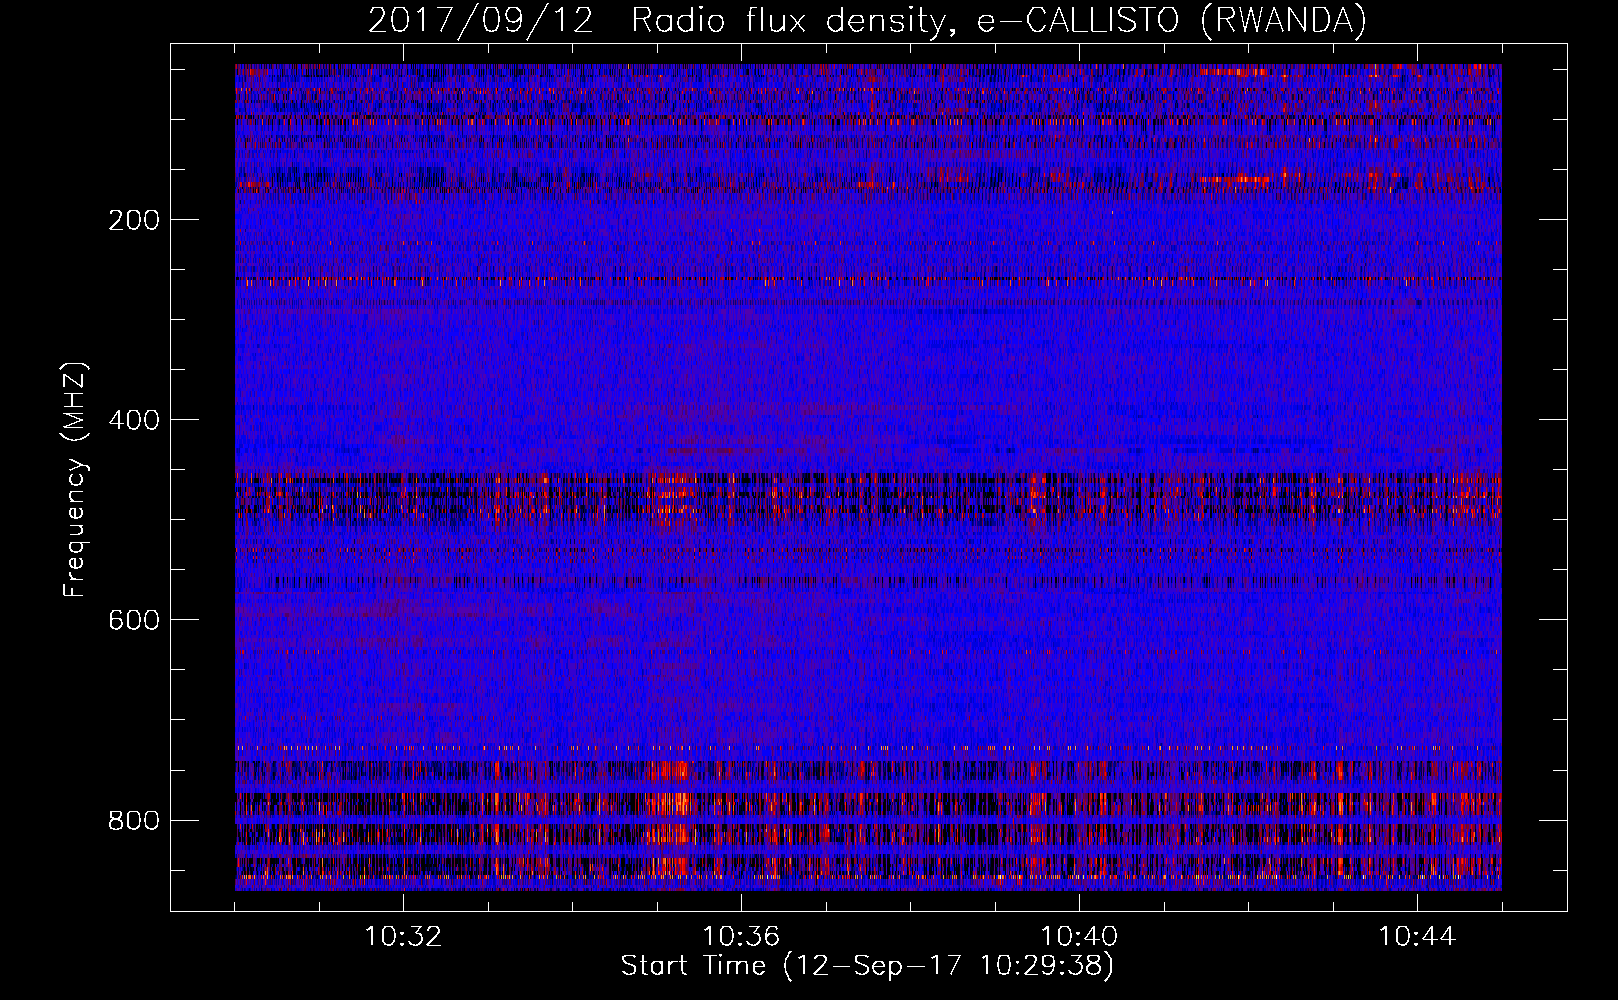Viewport: 1618px width, 1000px height.
Task: Click the 10:44 time tick label
Action: pos(1417,937)
